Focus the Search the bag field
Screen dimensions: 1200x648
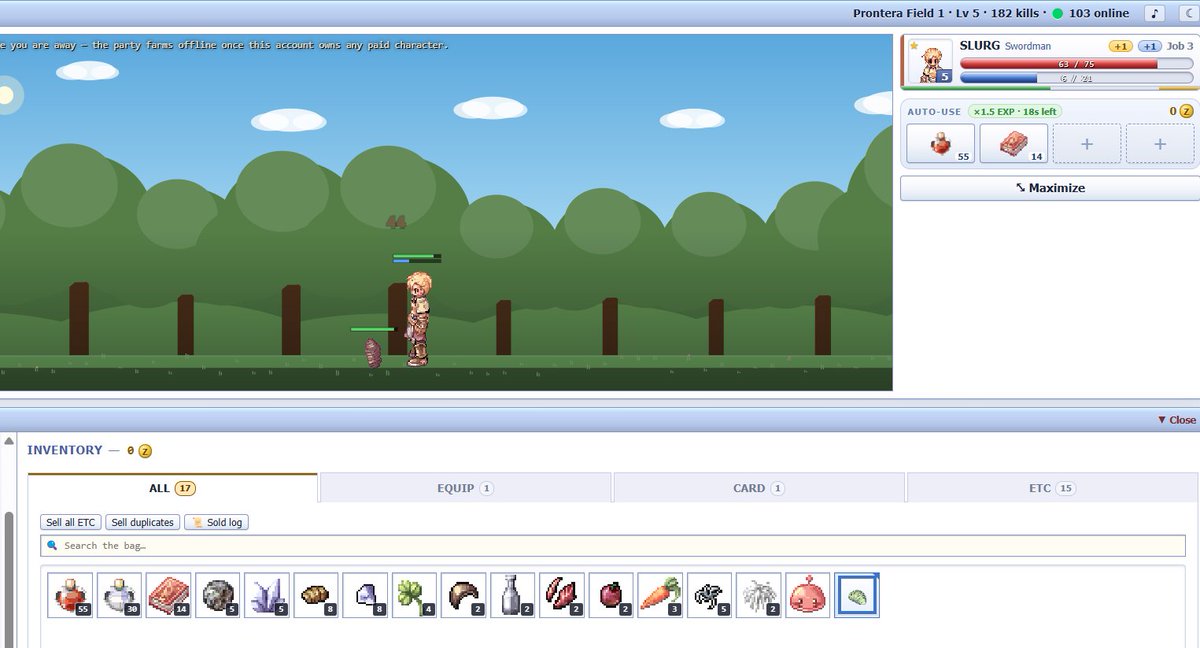pos(613,546)
